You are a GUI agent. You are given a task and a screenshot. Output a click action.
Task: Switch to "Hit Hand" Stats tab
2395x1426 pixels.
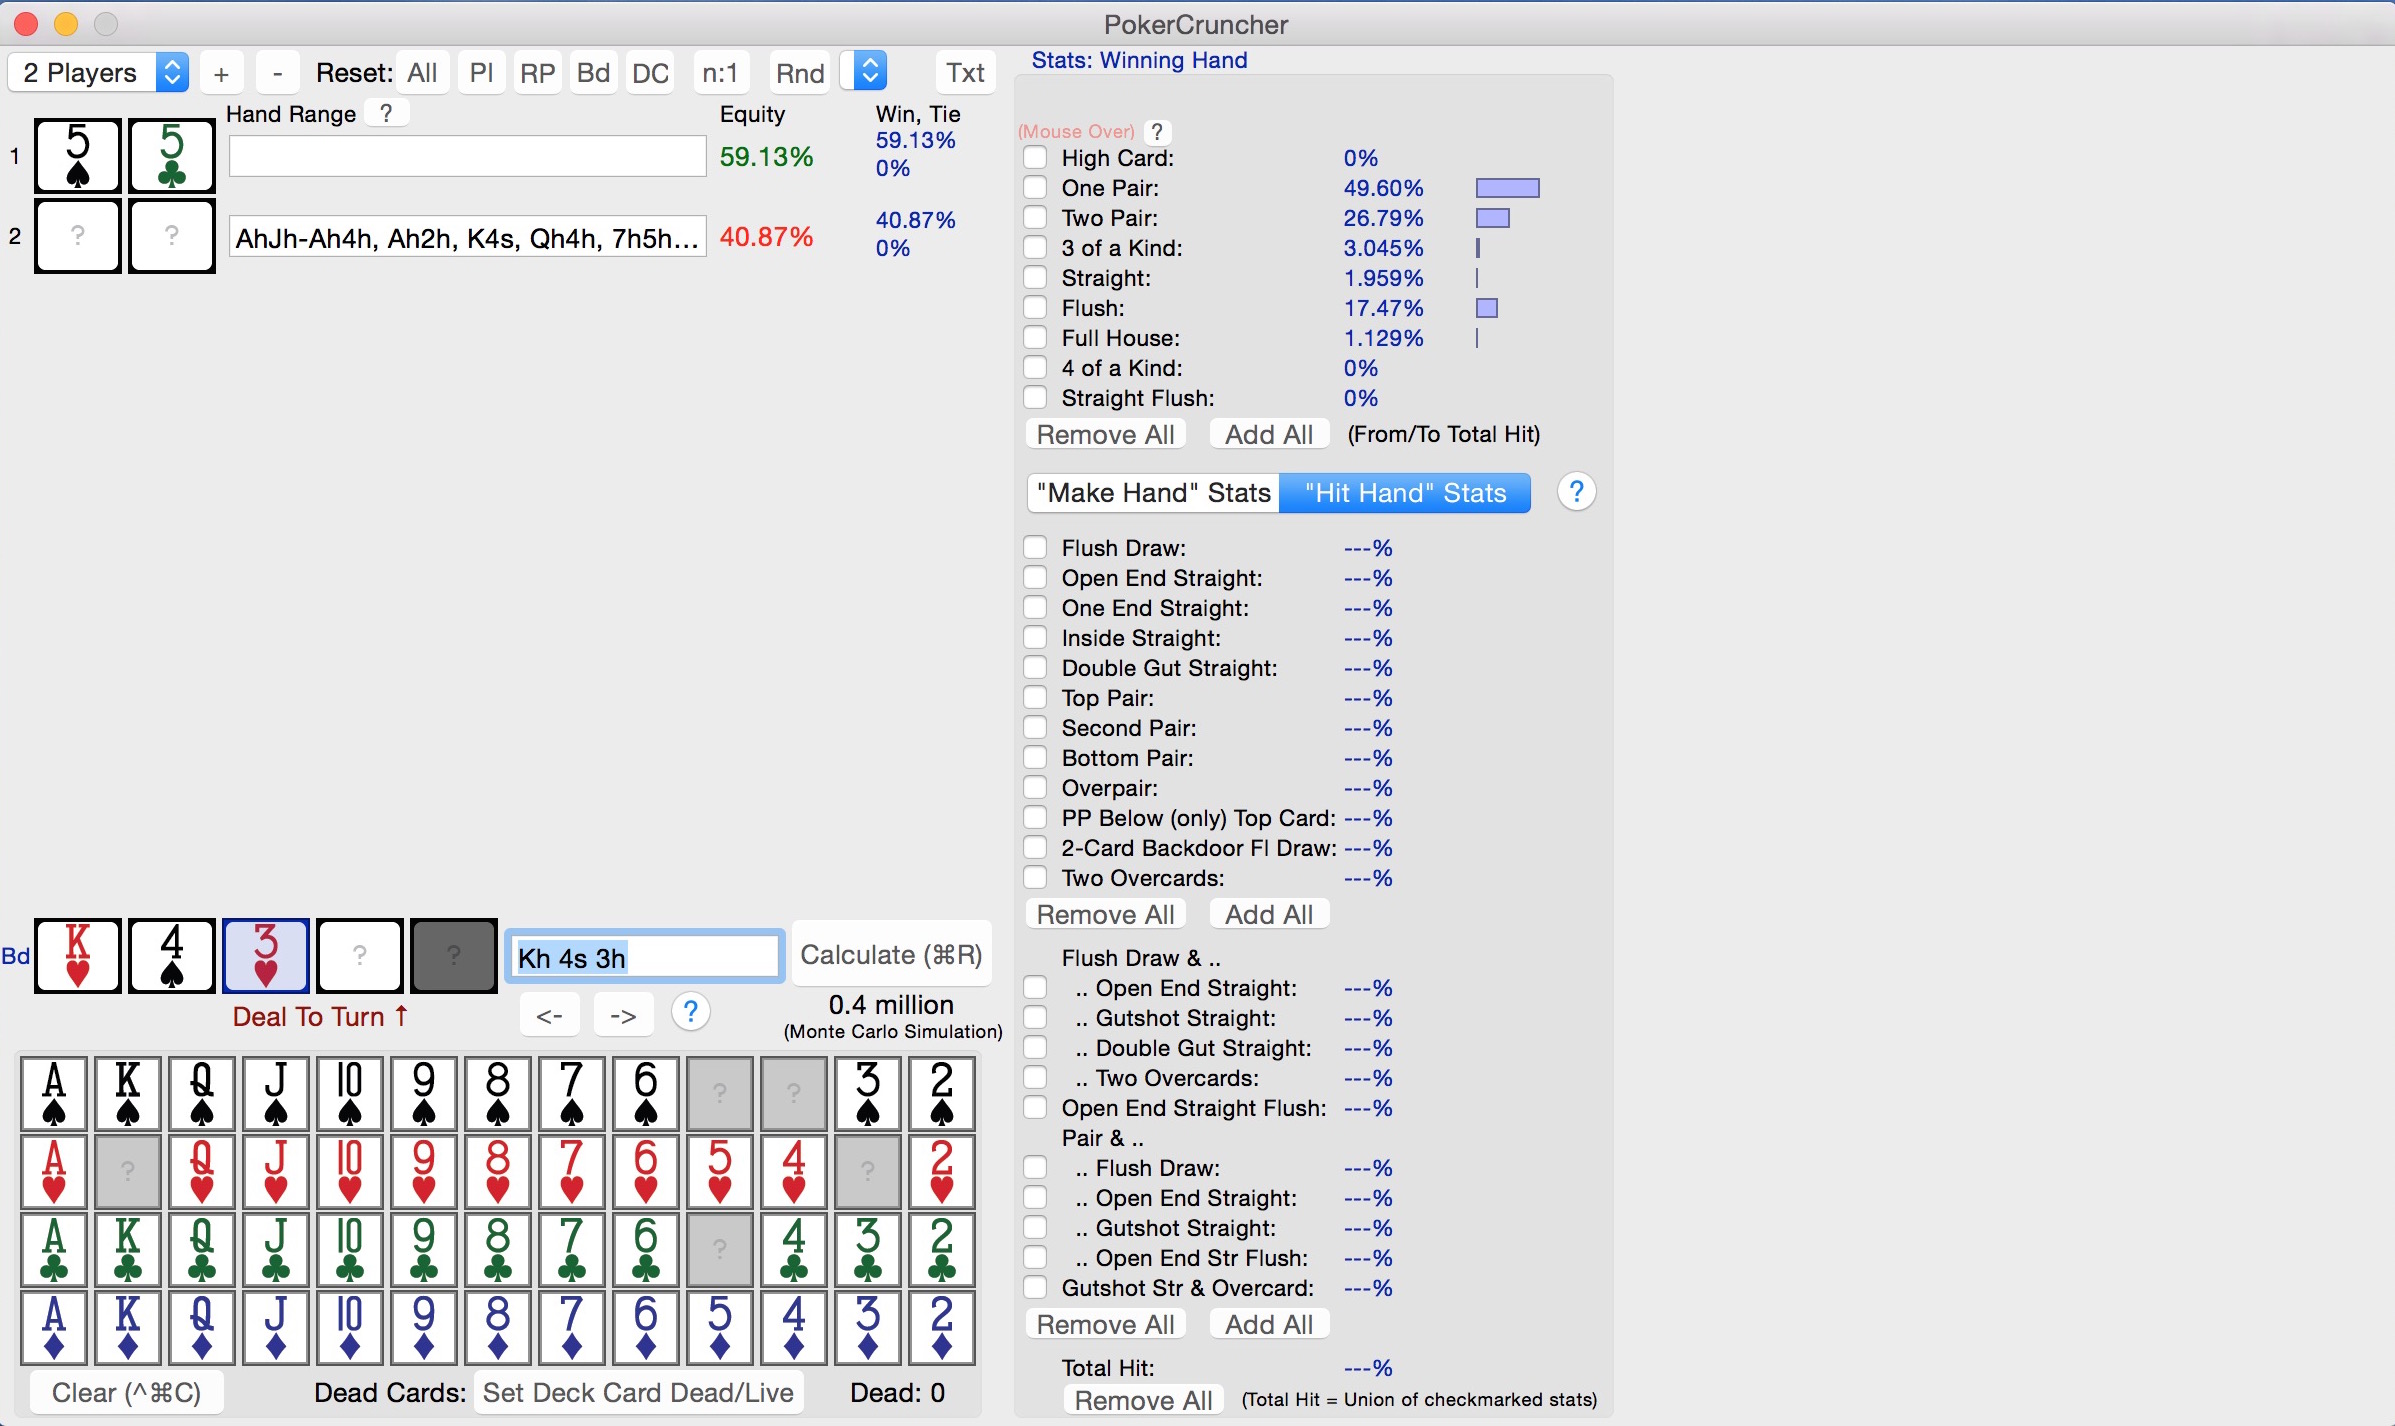point(1405,493)
